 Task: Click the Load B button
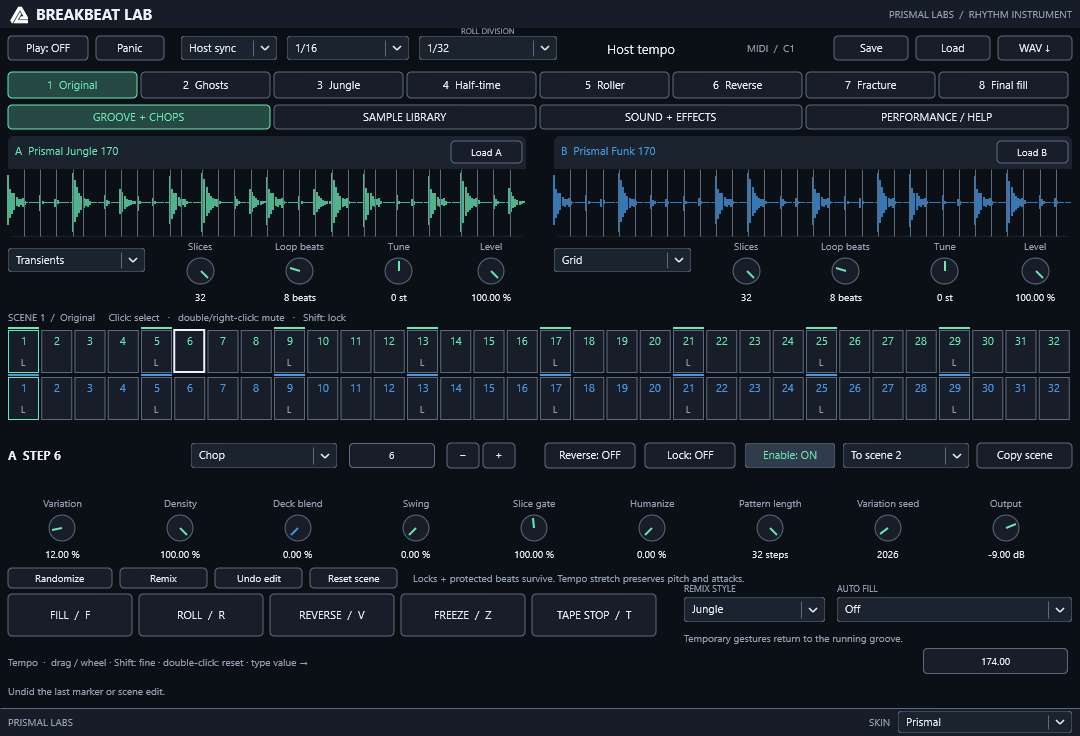point(1032,152)
